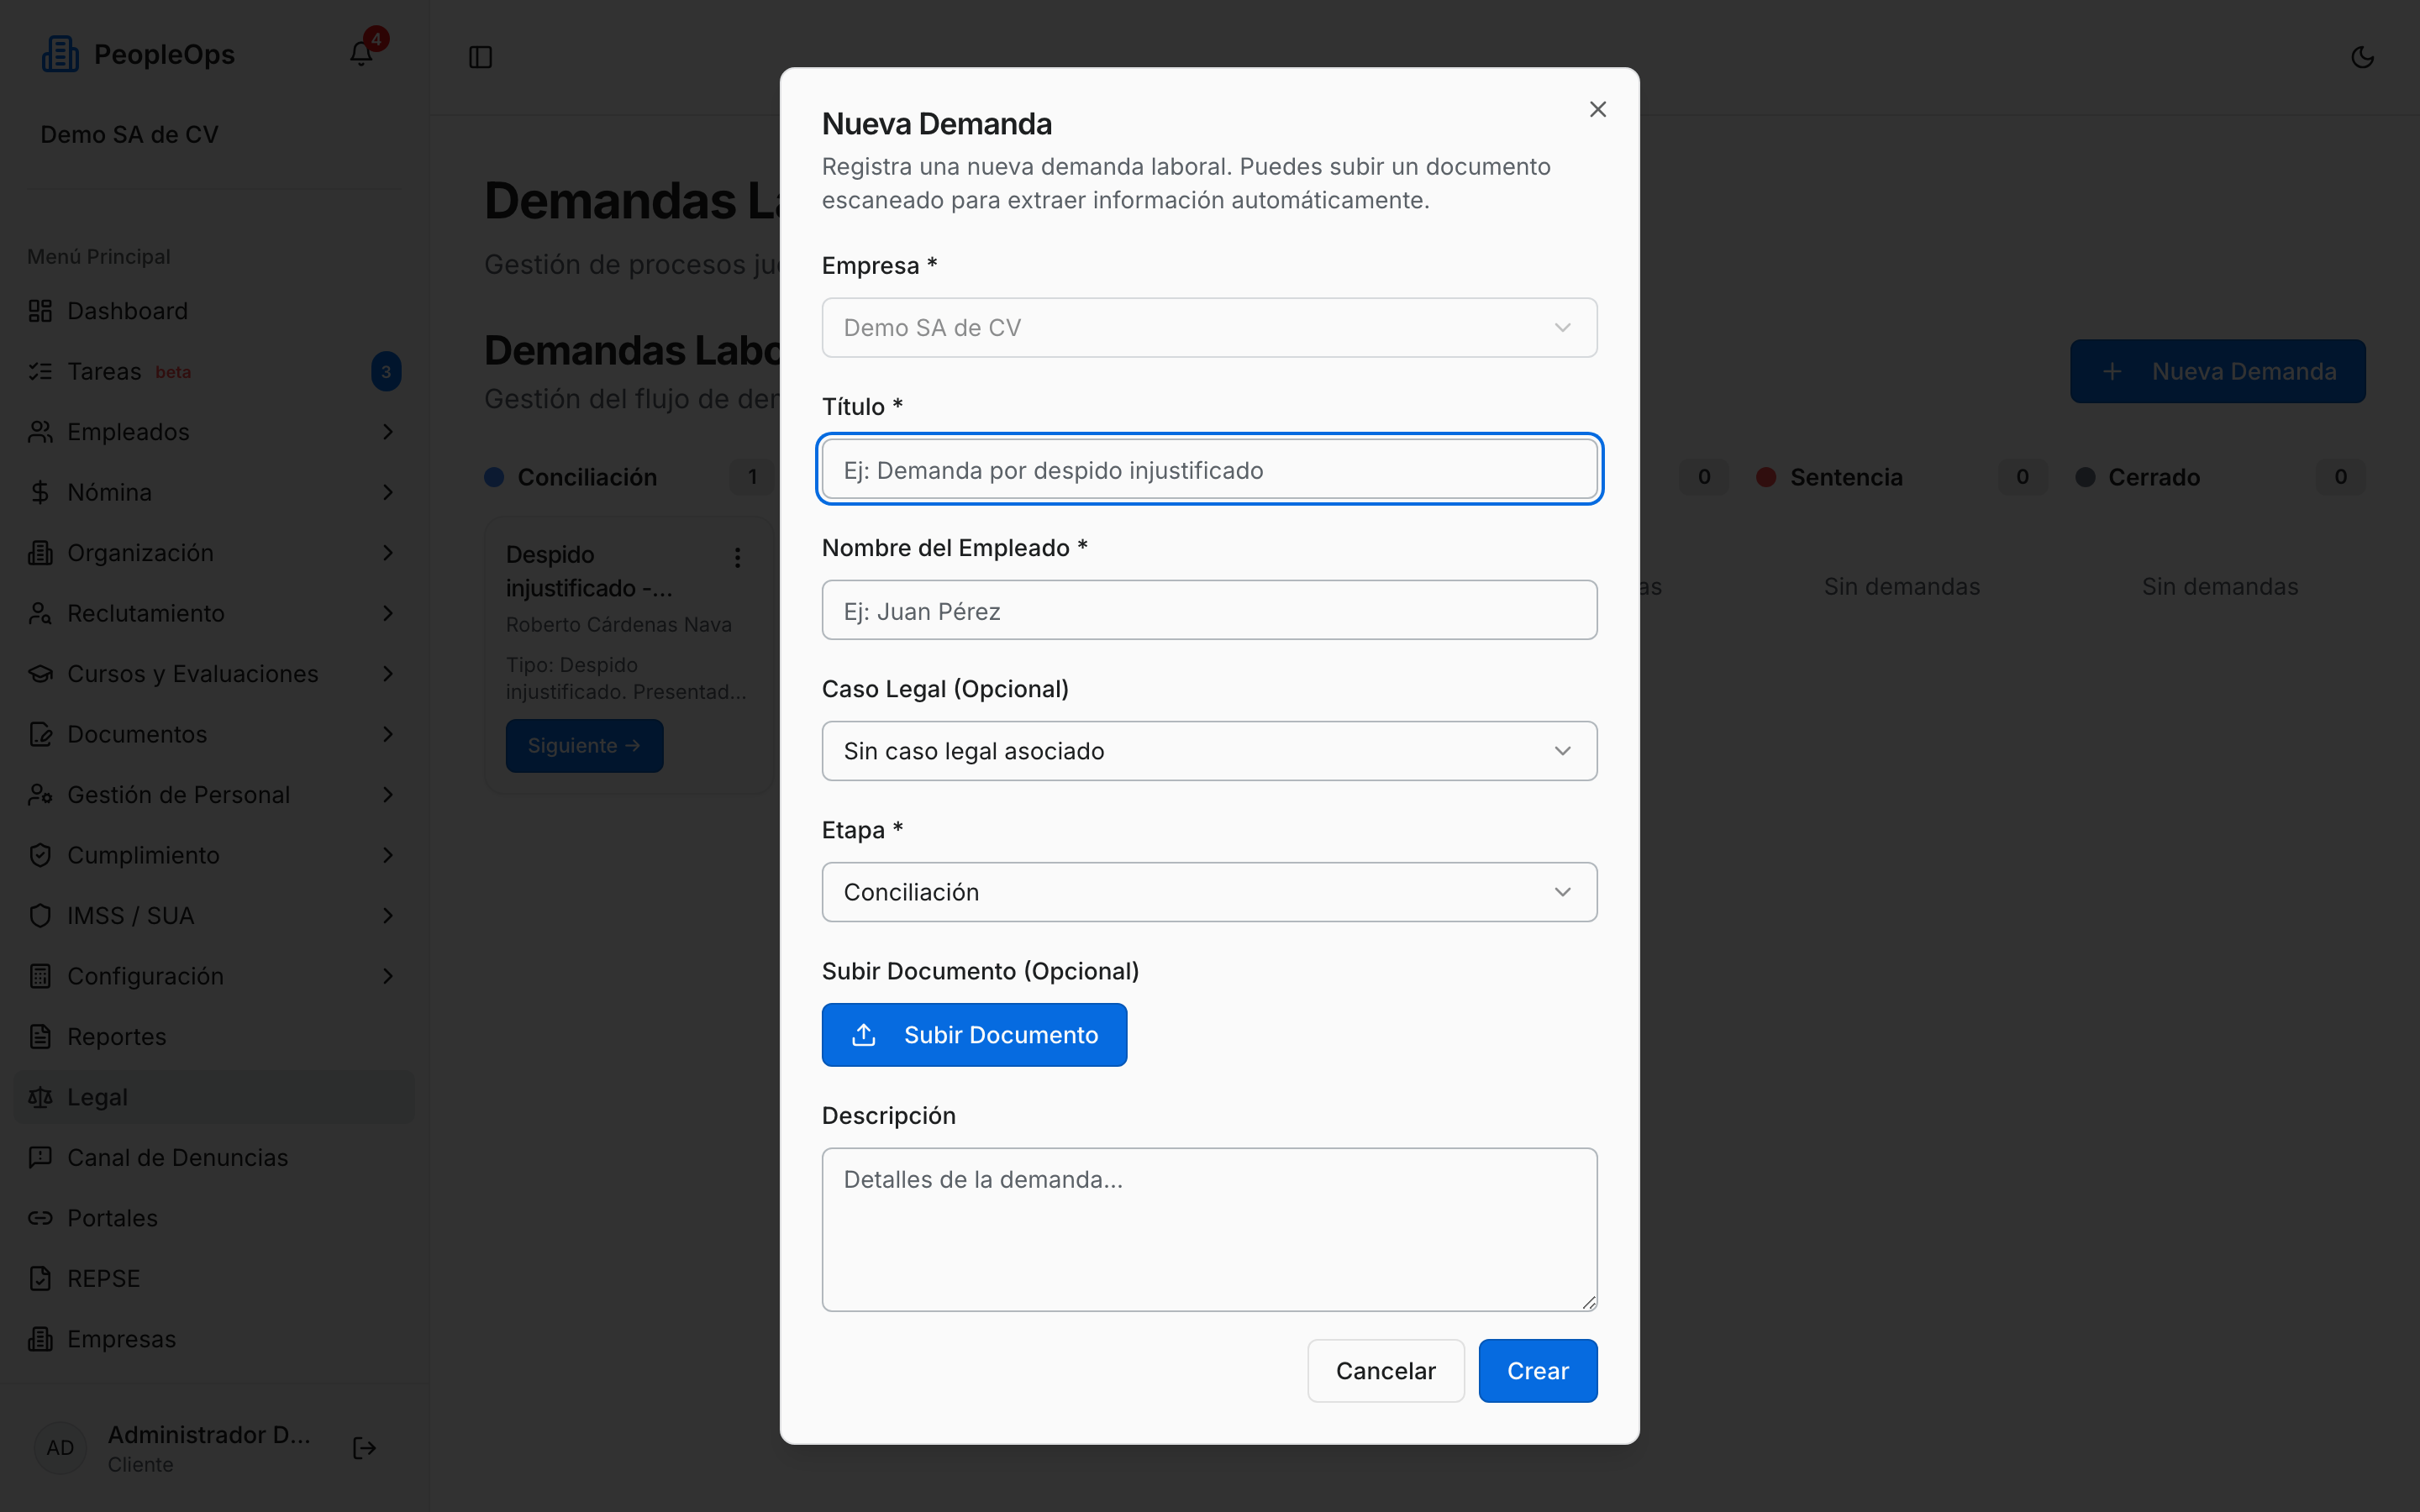Image resolution: width=2420 pixels, height=1512 pixels.
Task: Click the Conciliación column header
Action: (587, 477)
